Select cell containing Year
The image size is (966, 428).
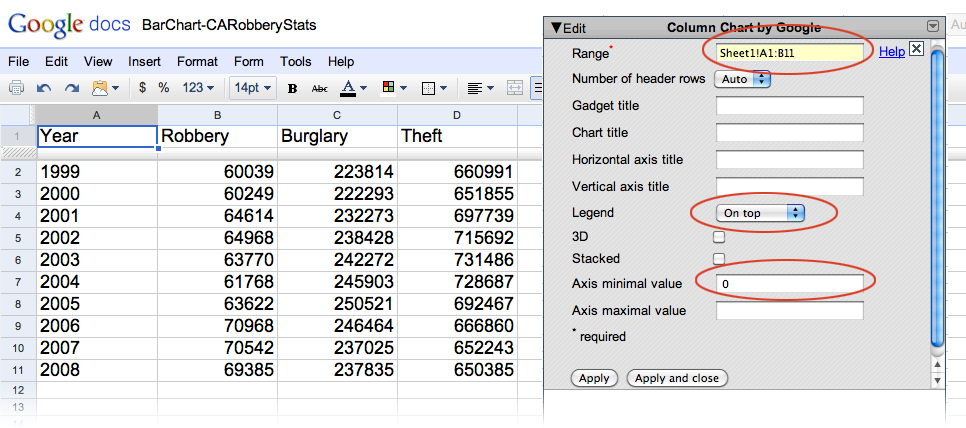point(97,136)
